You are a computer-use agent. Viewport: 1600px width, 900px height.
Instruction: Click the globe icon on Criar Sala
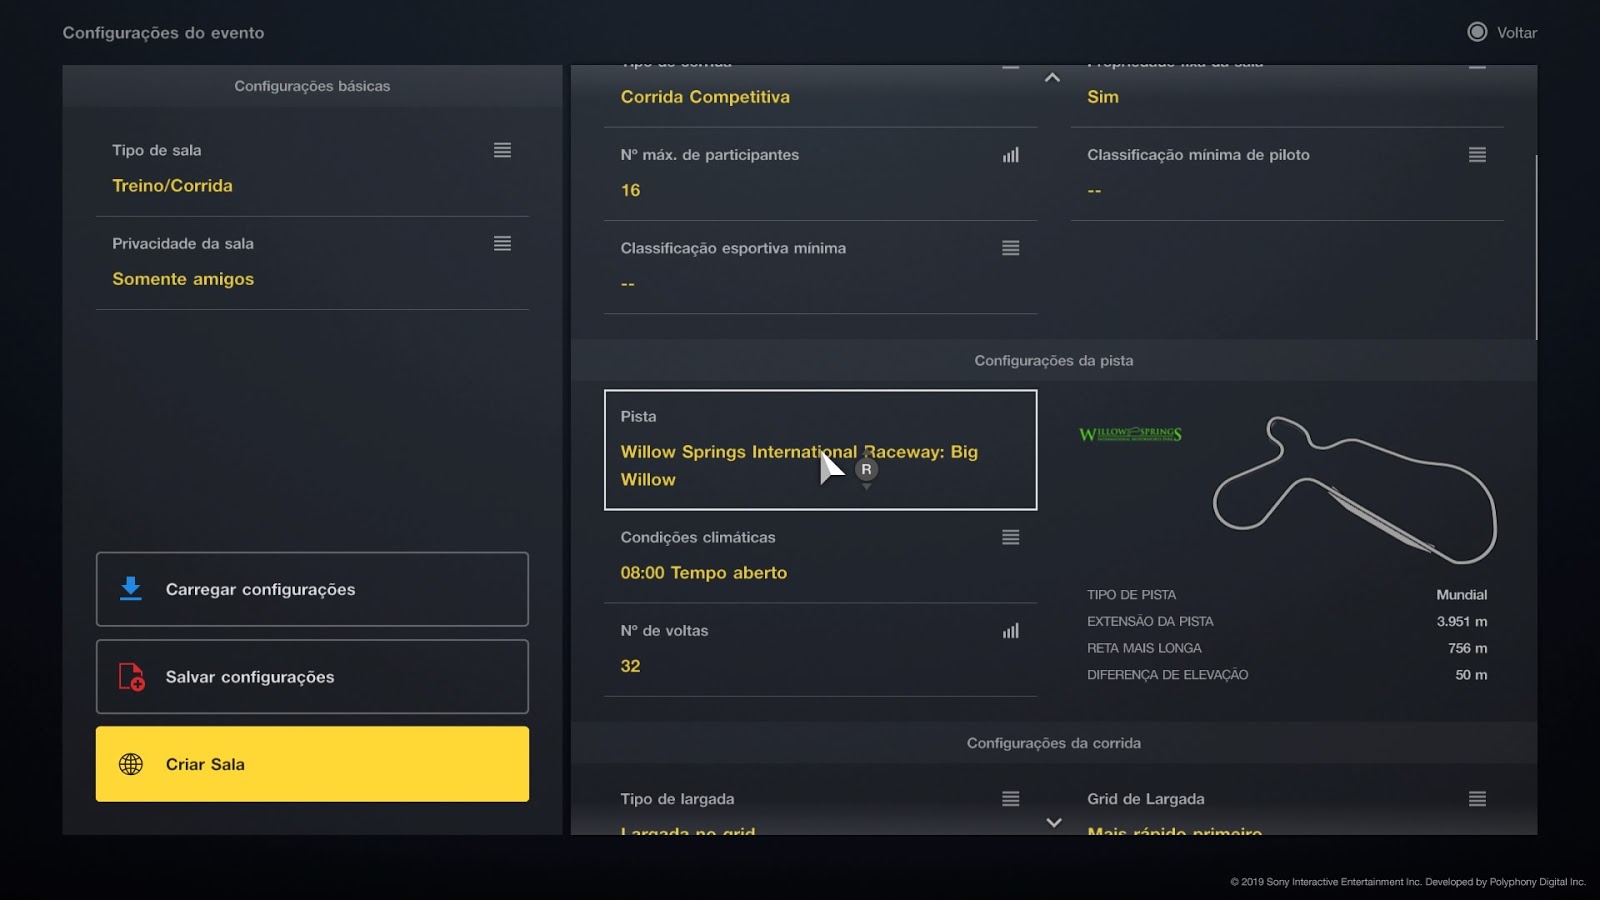click(x=131, y=764)
